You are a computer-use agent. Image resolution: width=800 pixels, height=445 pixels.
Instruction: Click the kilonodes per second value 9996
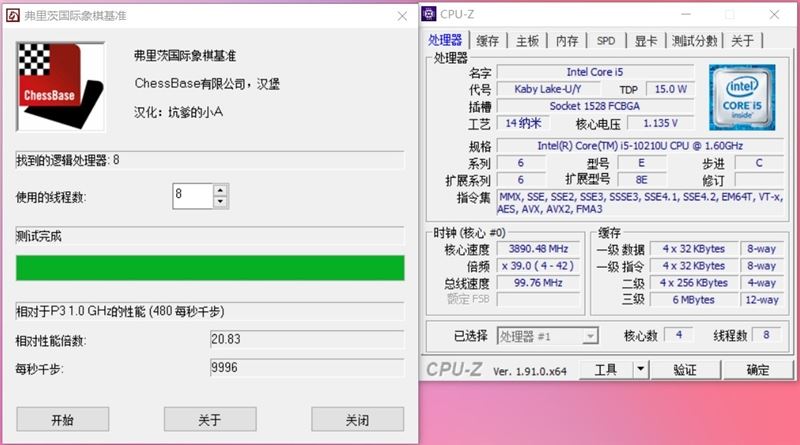(307, 367)
